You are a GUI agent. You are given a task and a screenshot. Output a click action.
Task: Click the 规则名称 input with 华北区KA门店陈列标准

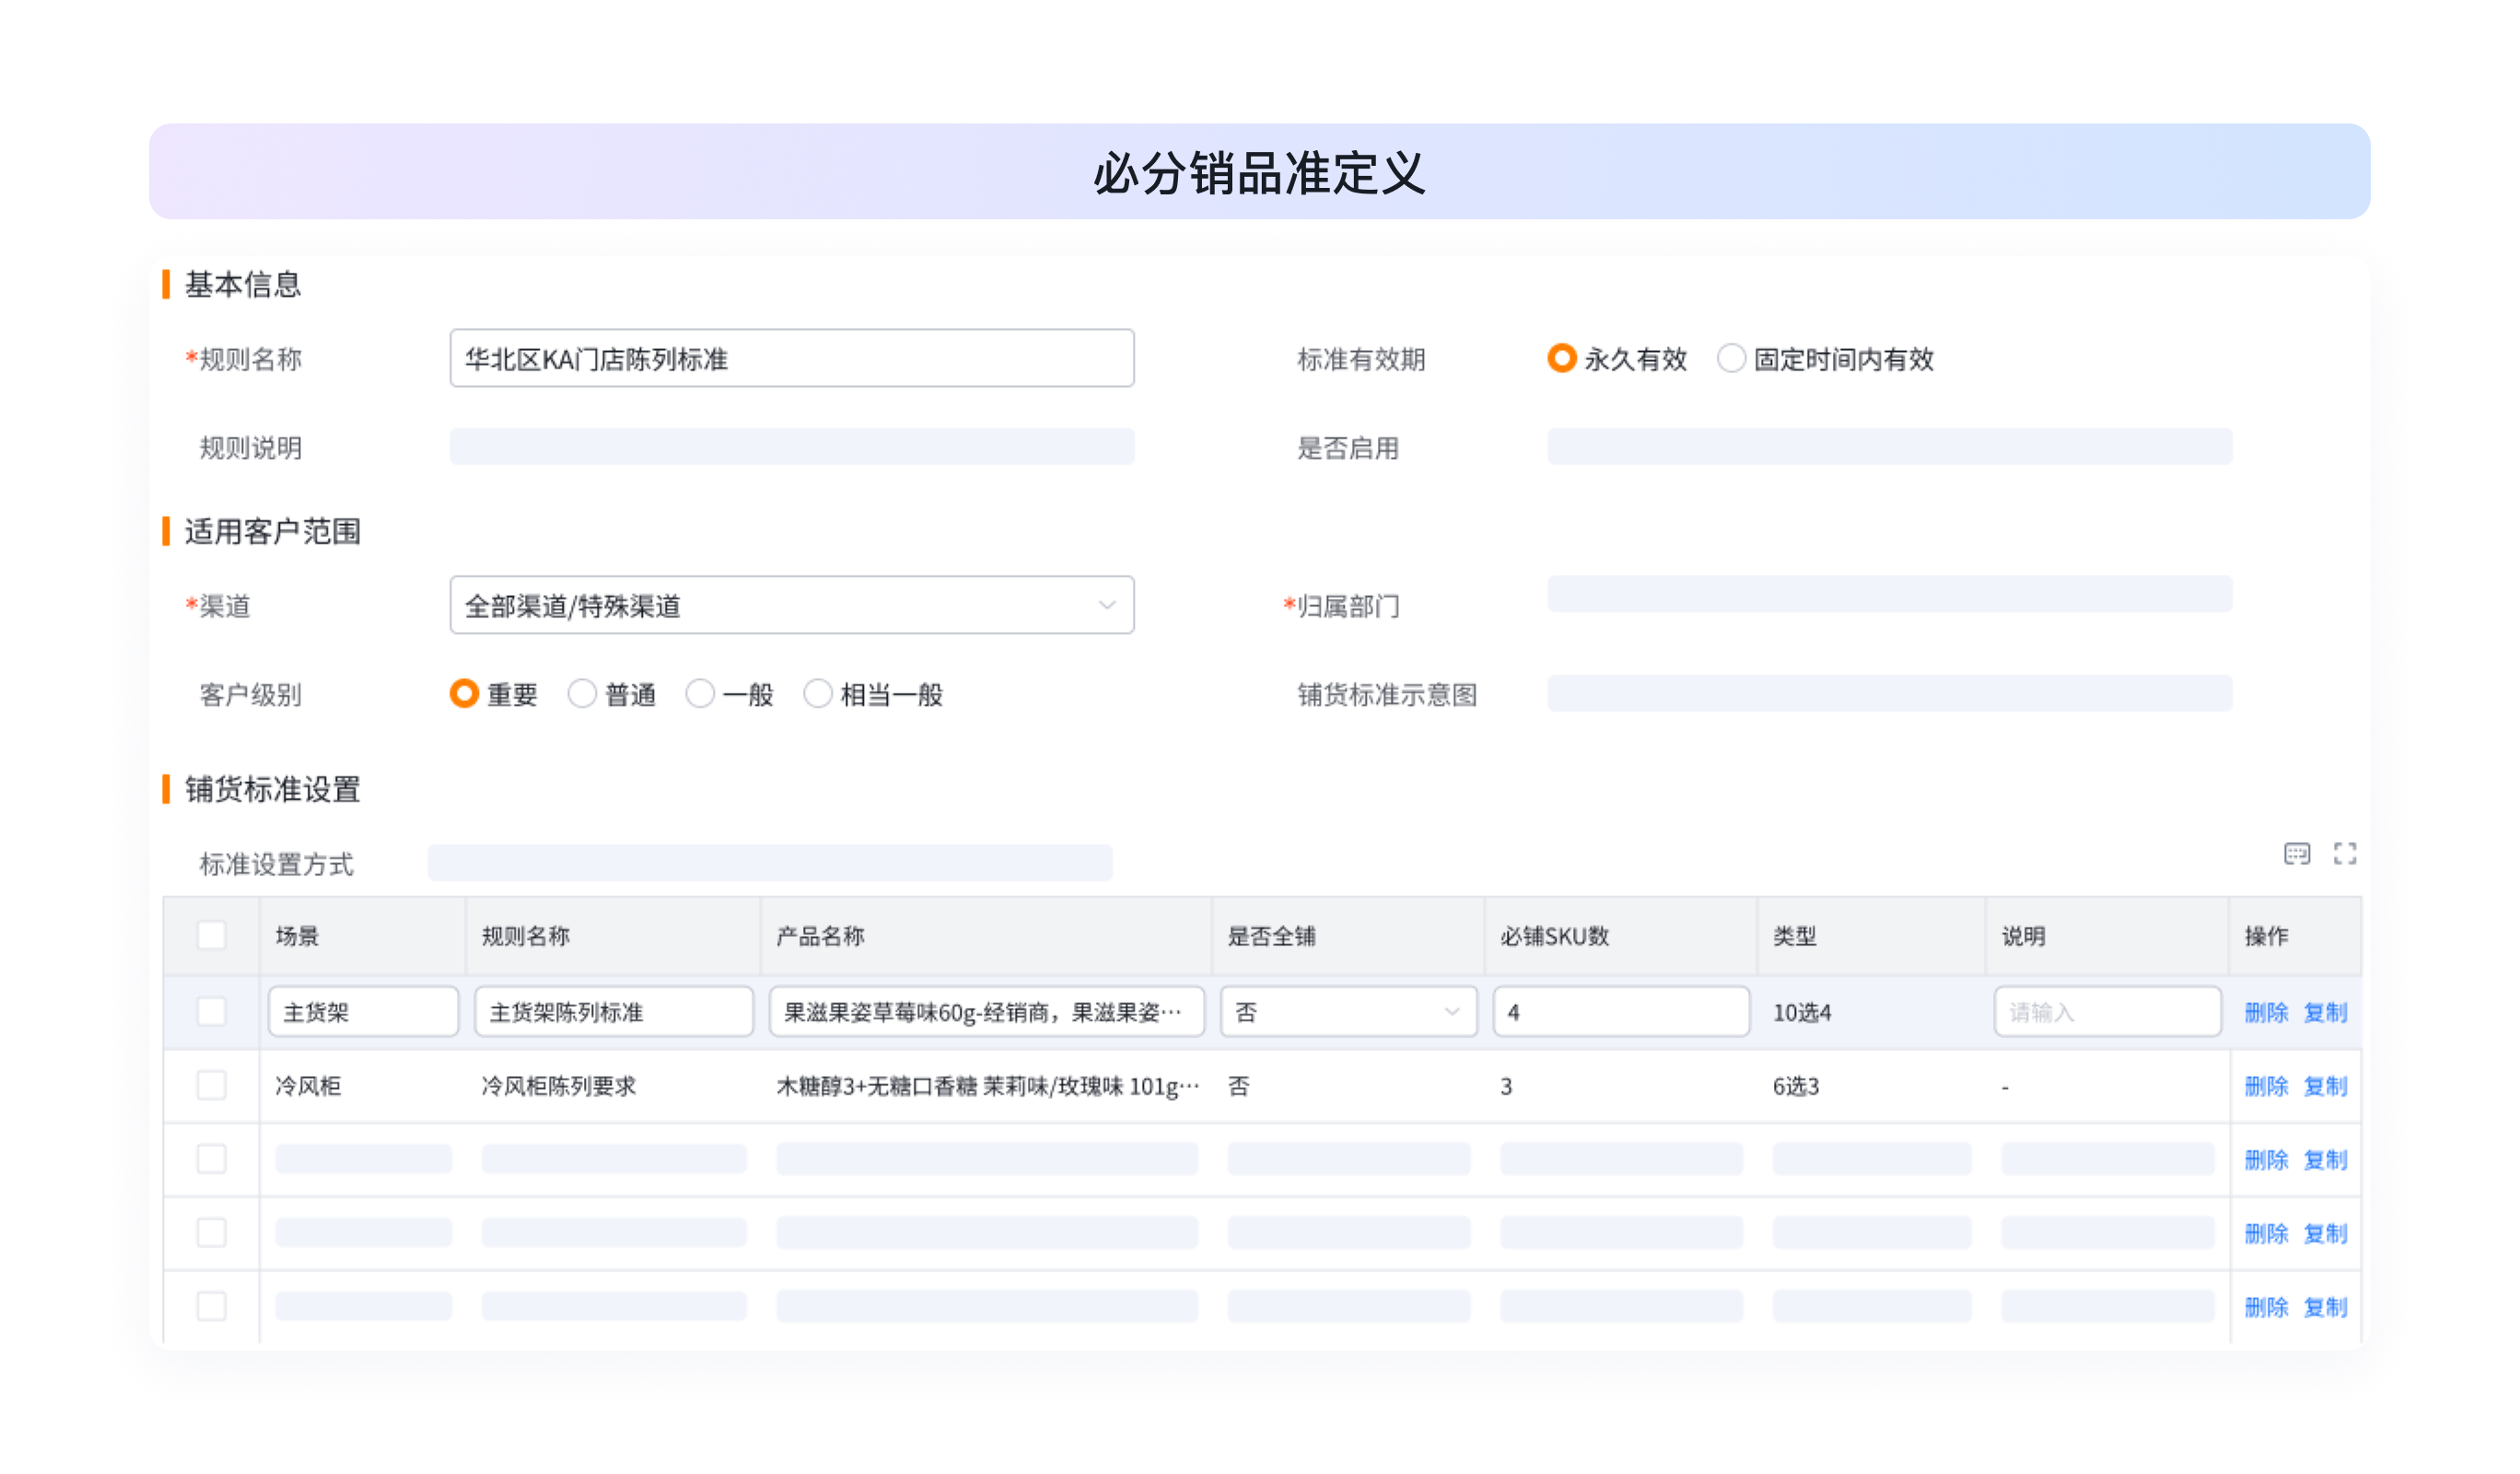[791, 359]
